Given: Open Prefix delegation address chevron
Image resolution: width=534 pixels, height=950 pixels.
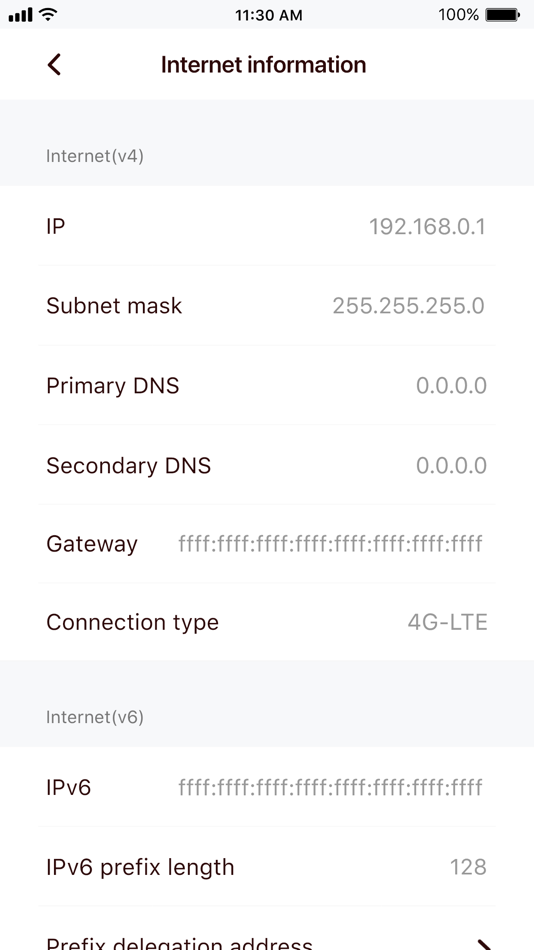Looking at the screenshot, I should (x=483, y=944).
